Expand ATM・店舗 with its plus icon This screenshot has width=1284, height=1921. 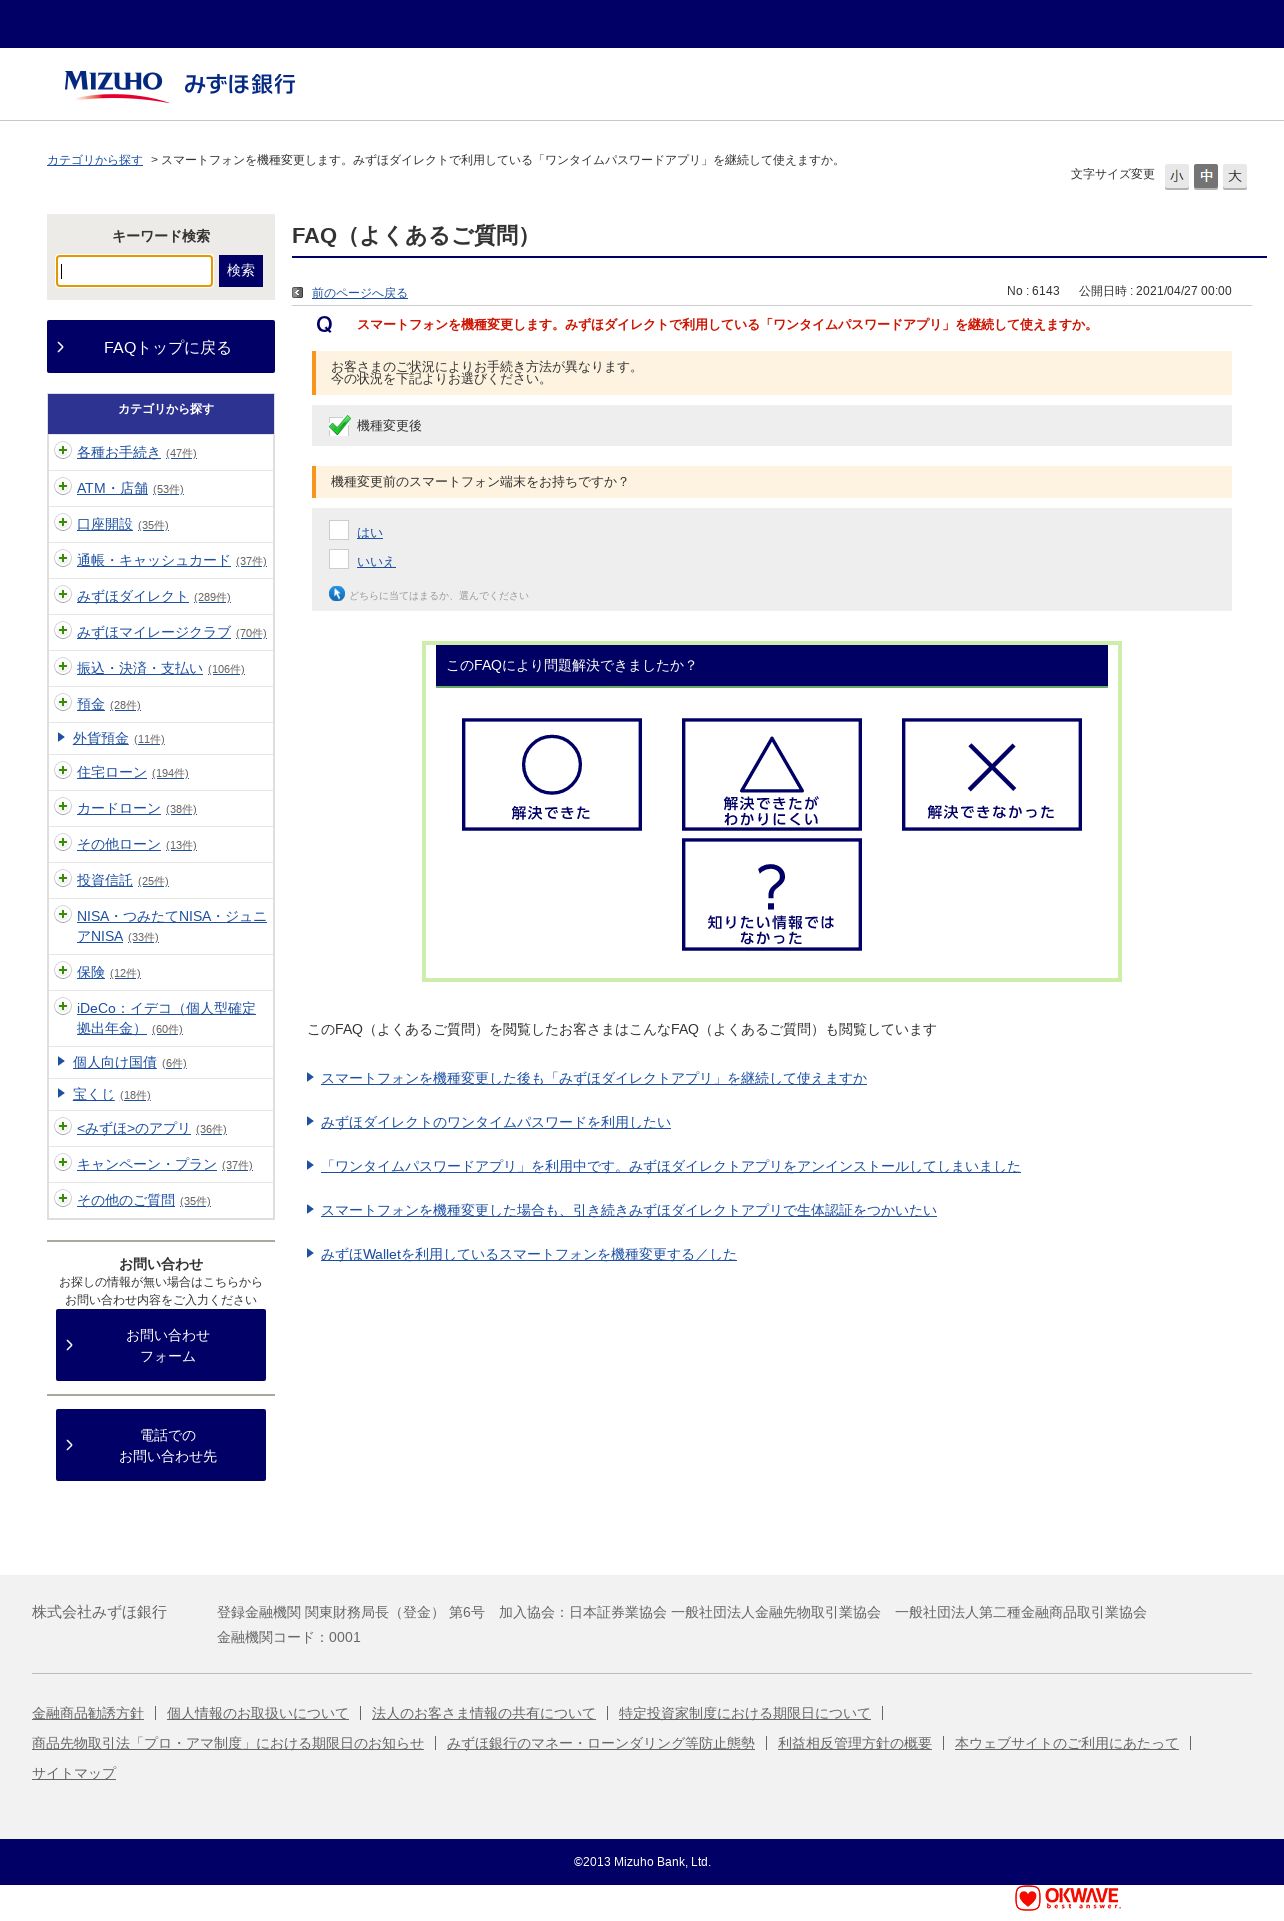click(63, 487)
